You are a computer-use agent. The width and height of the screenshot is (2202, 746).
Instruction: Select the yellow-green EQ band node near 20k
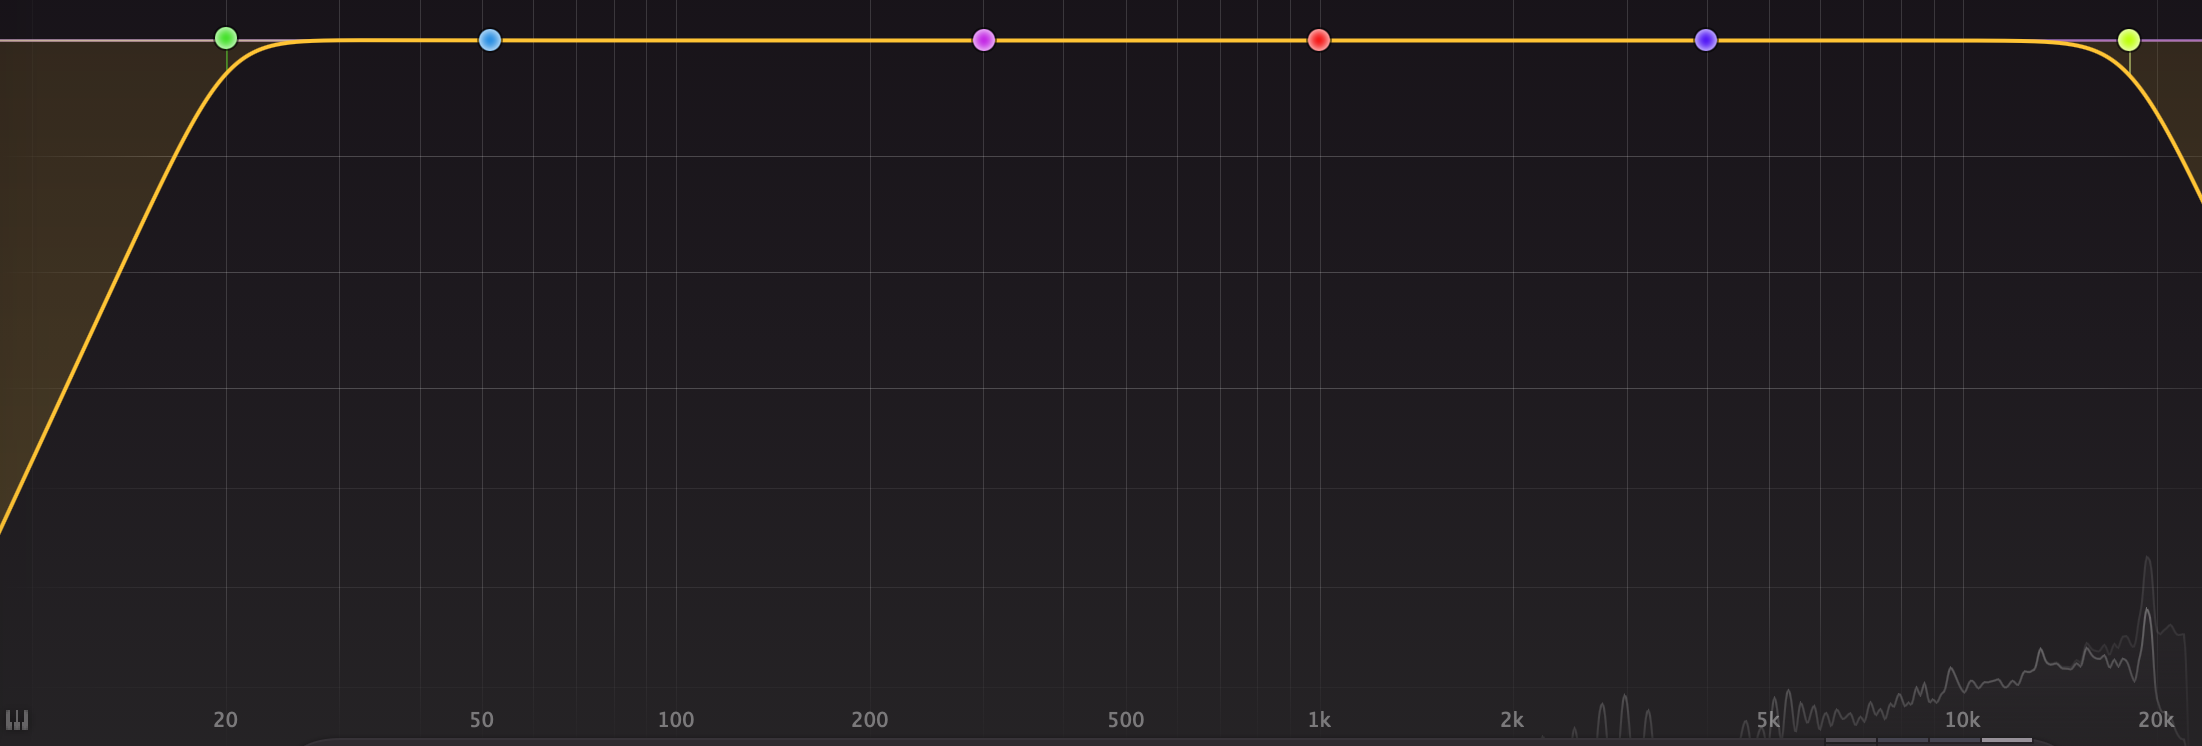click(x=2129, y=40)
